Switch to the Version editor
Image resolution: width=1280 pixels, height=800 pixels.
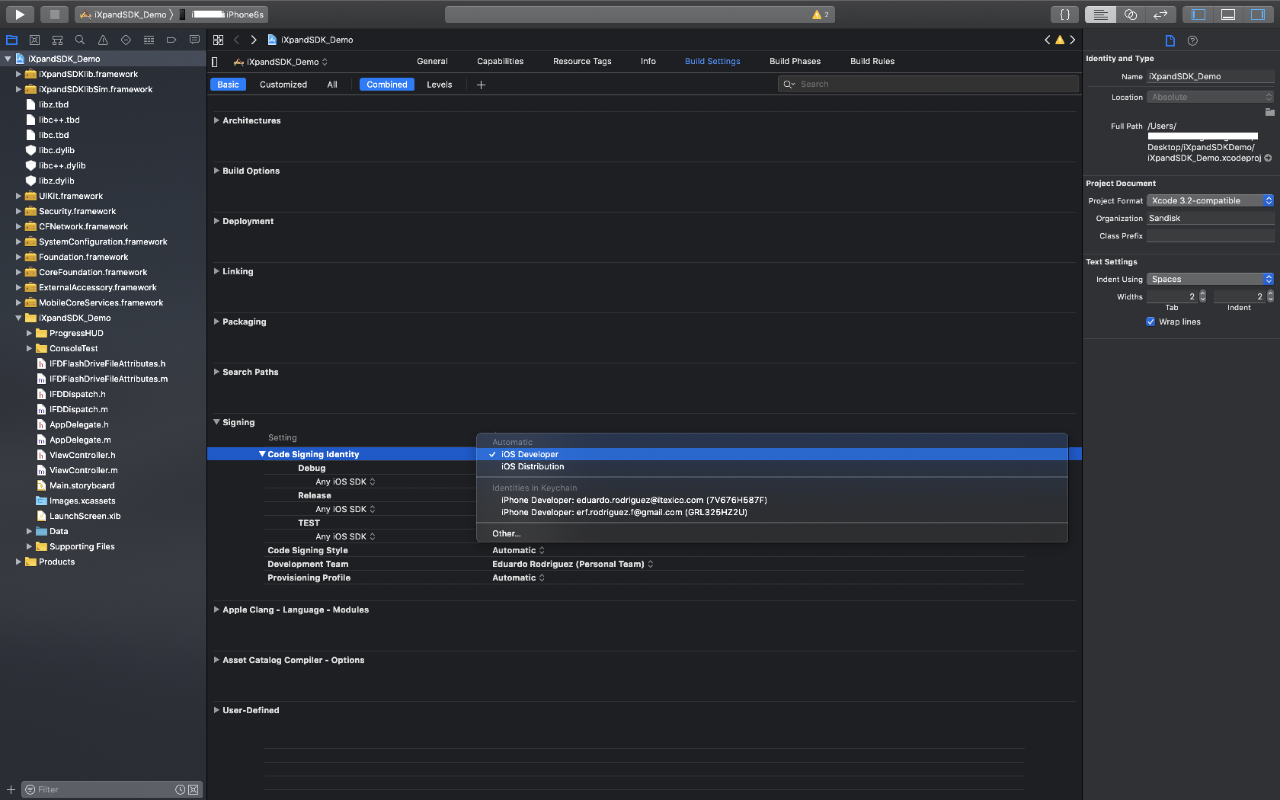coord(1160,14)
